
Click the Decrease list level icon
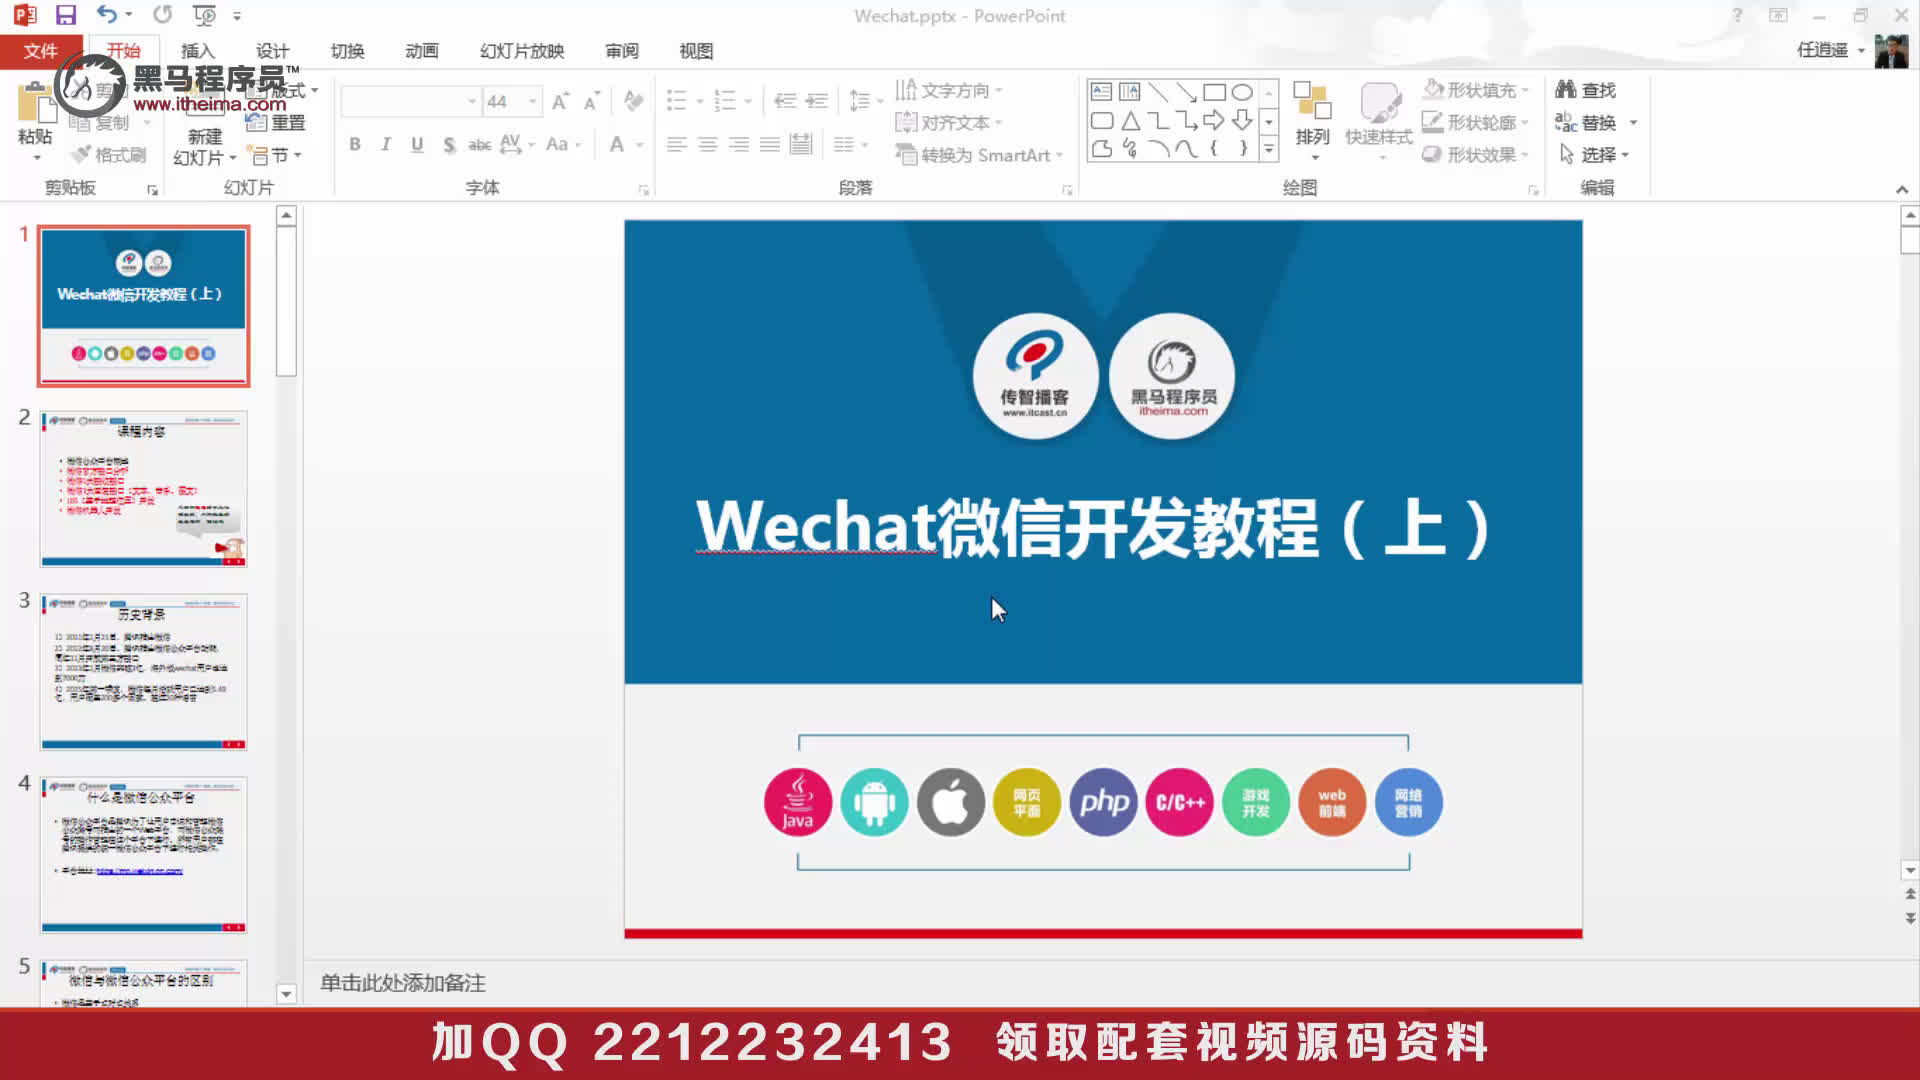(x=785, y=101)
